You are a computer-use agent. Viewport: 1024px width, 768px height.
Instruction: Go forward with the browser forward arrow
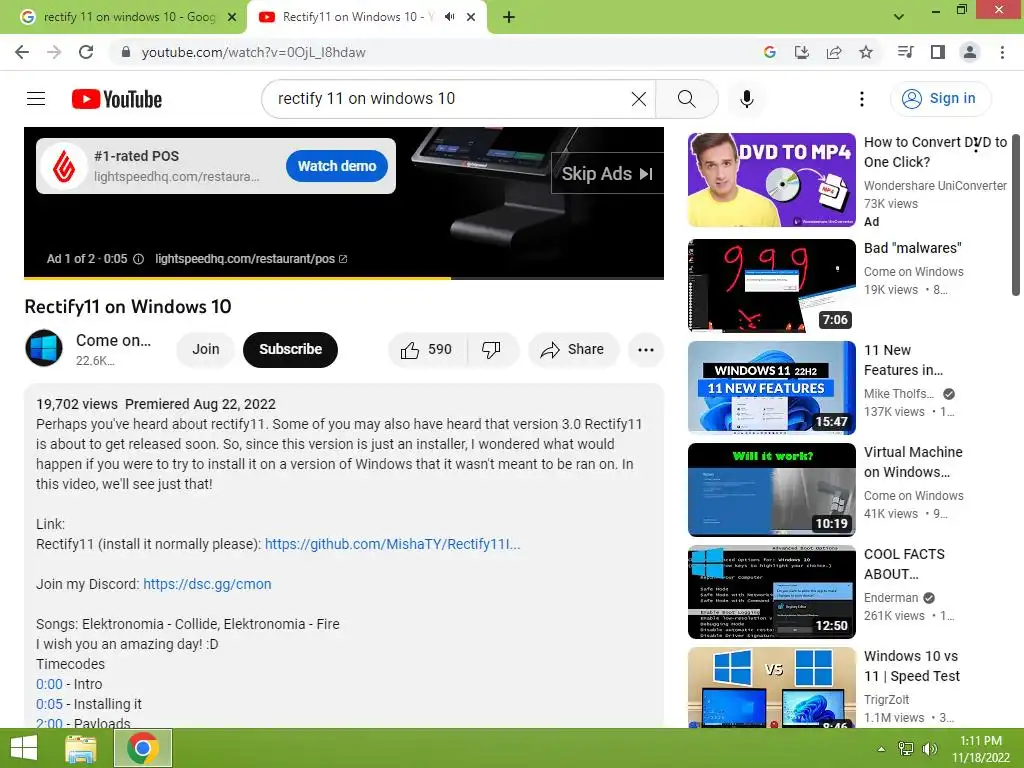[x=54, y=52]
